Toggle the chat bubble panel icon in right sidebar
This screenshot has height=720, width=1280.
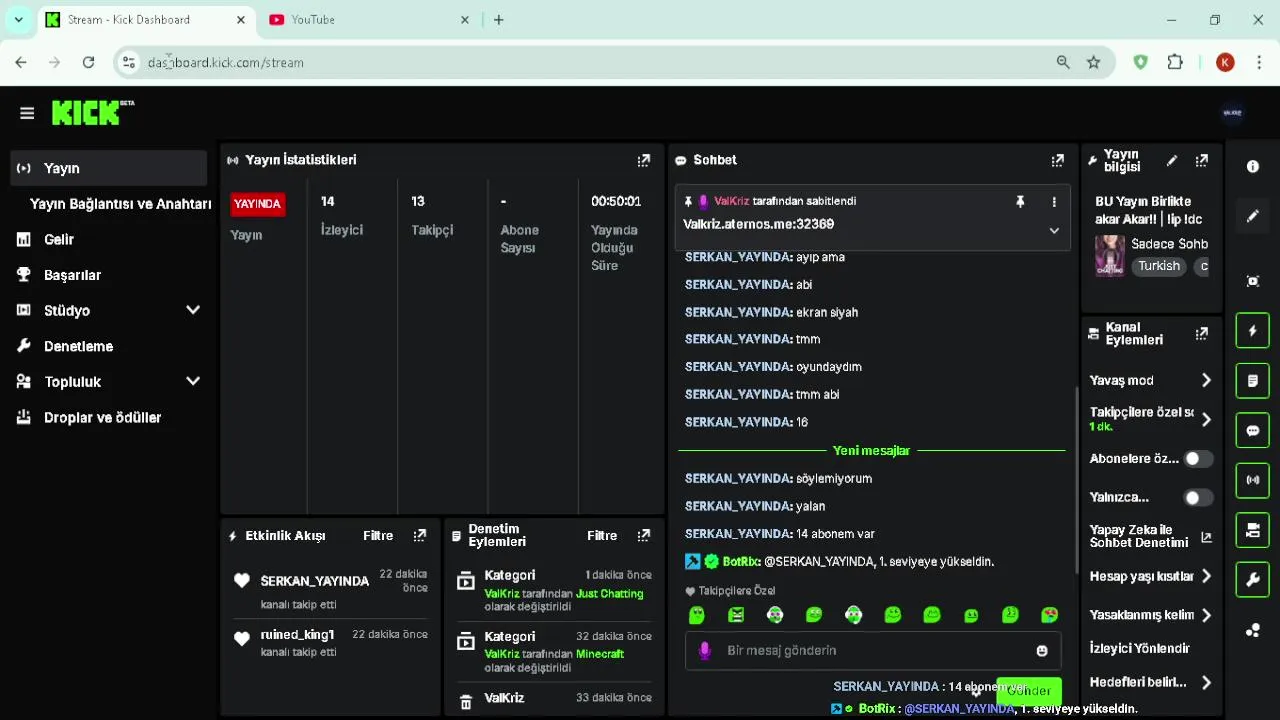(1253, 431)
